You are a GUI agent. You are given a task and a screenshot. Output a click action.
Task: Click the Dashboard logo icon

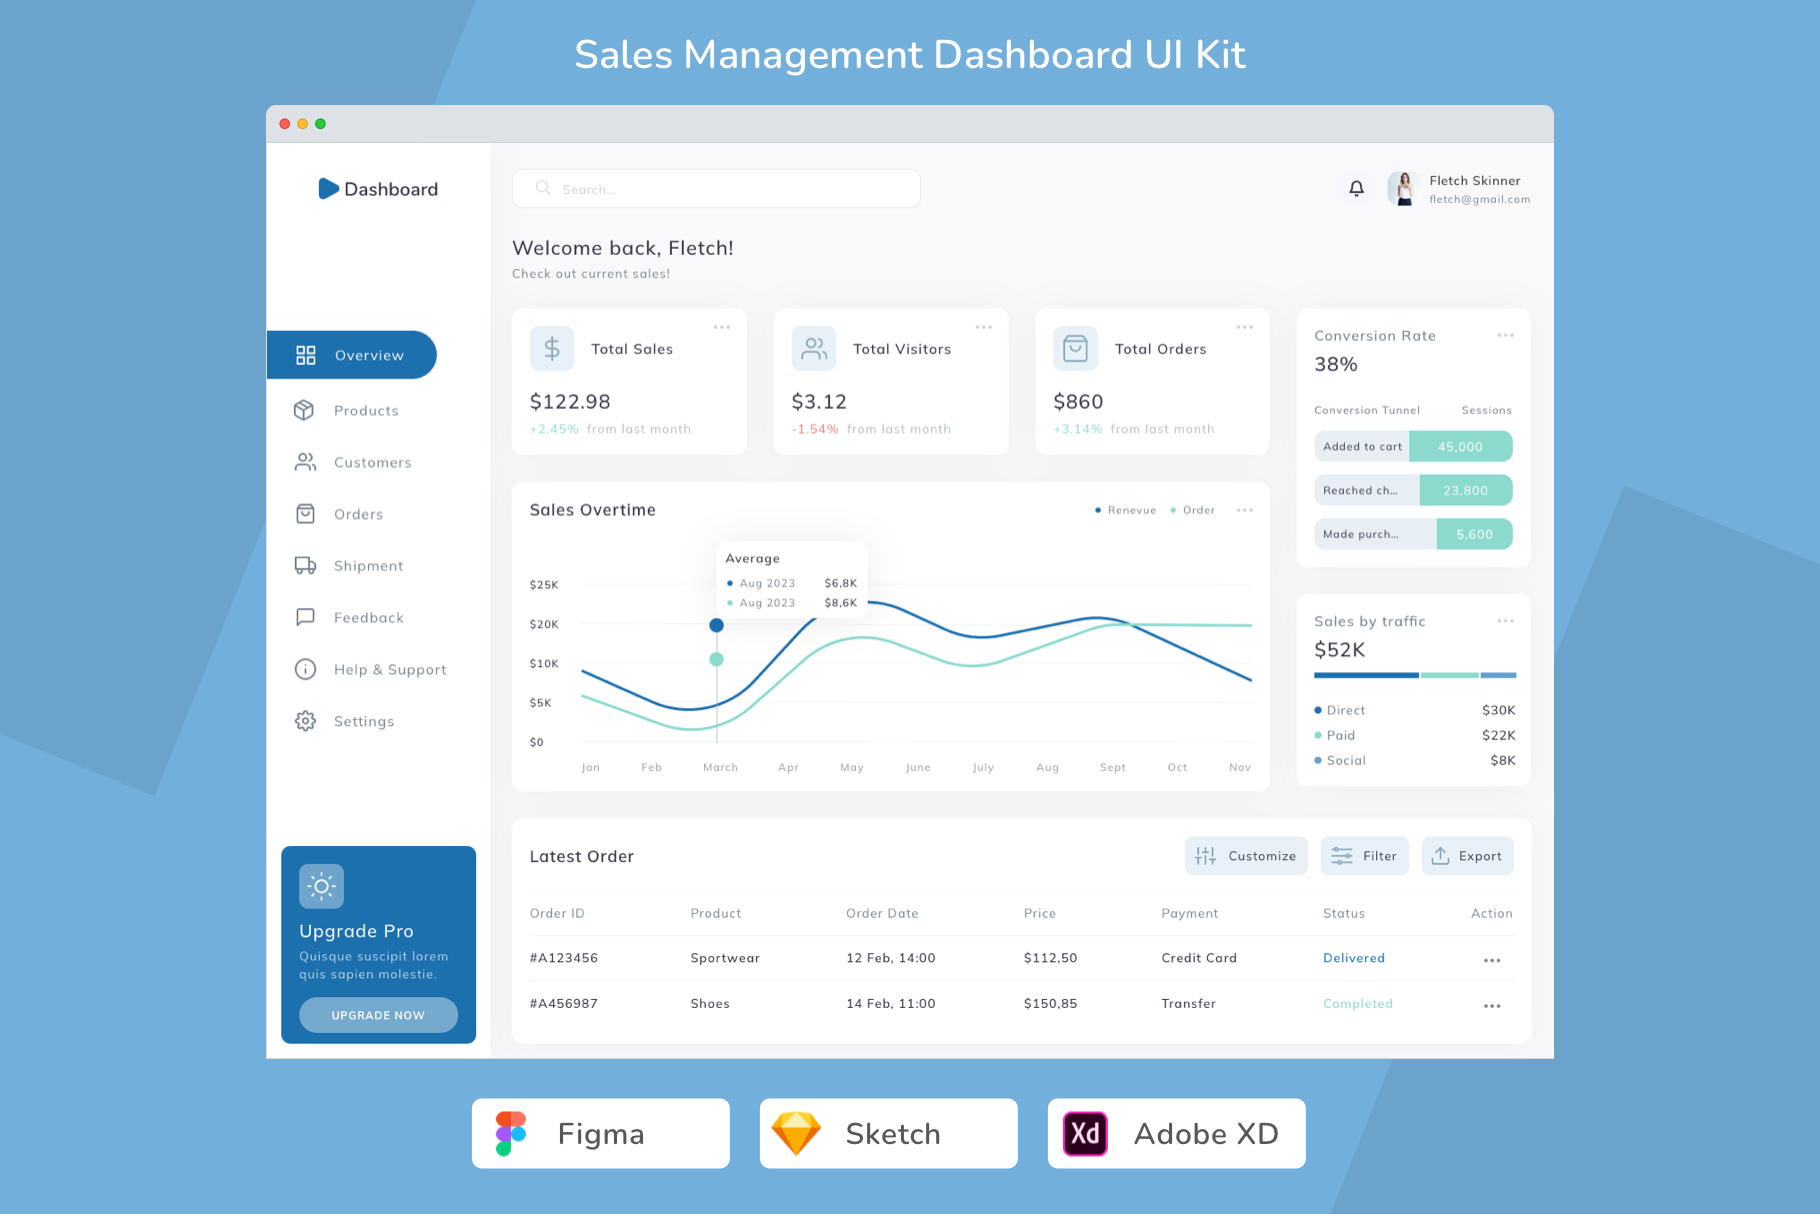pos(328,189)
